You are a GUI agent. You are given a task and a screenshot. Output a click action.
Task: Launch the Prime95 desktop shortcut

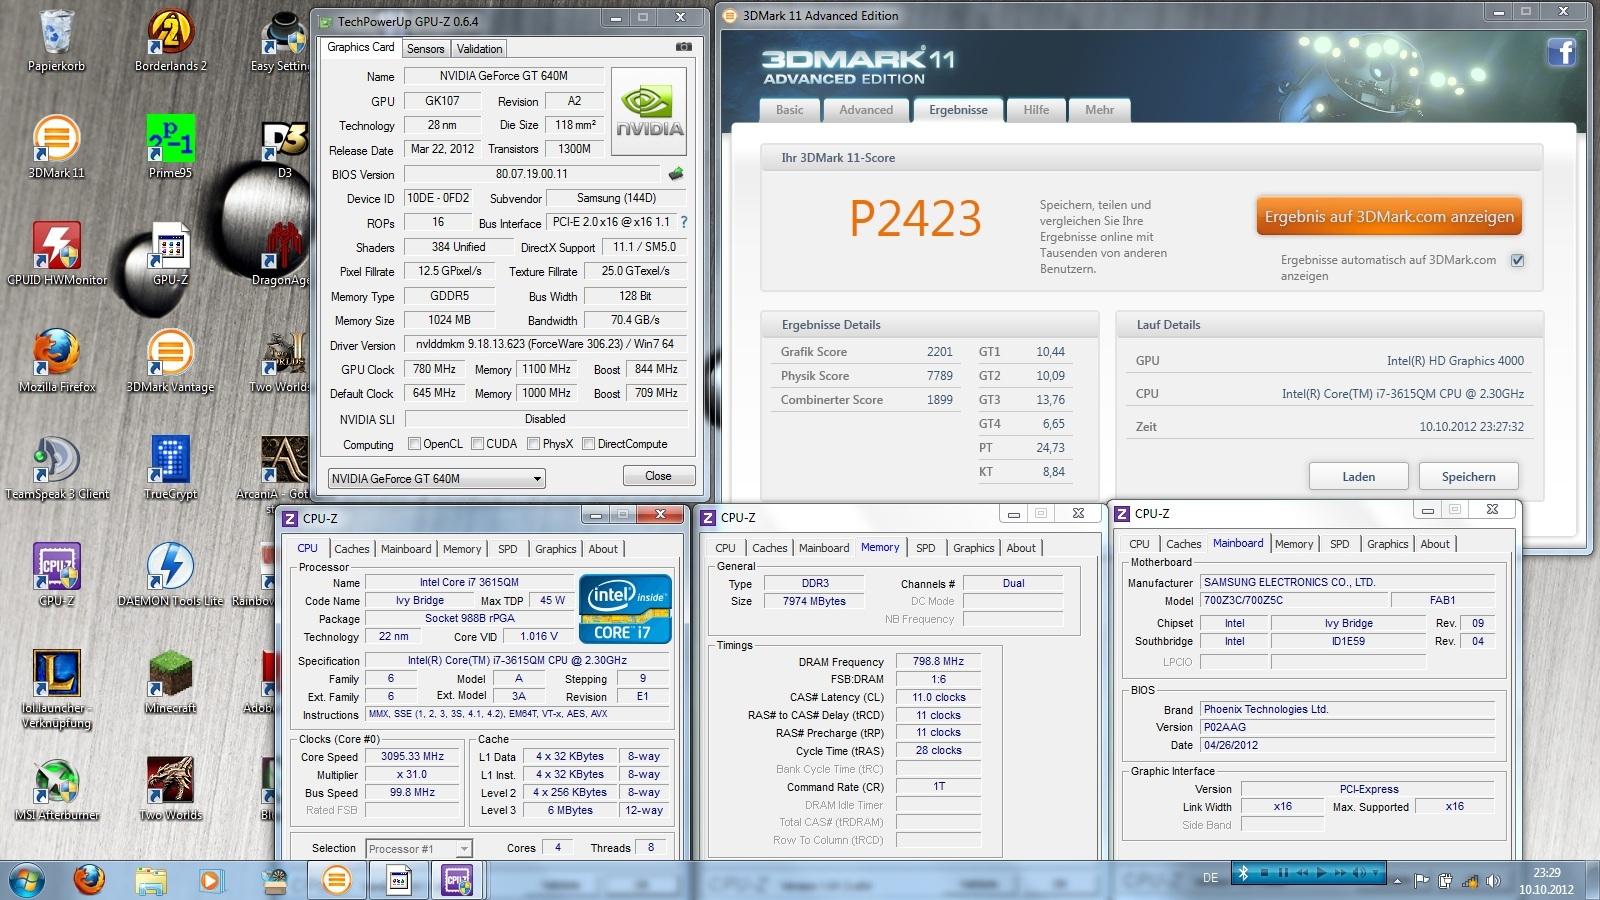170,147
